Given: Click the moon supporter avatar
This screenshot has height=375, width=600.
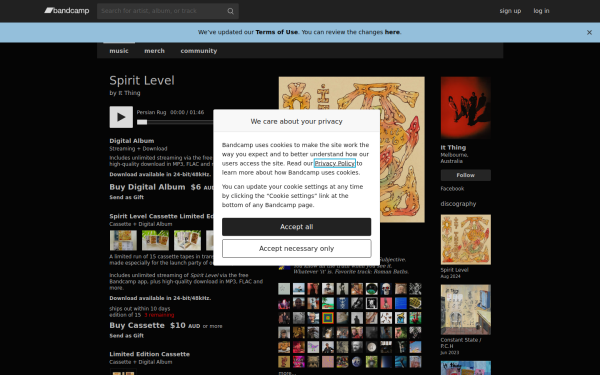Looking at the screenshot, I should [x=372, y=347].
